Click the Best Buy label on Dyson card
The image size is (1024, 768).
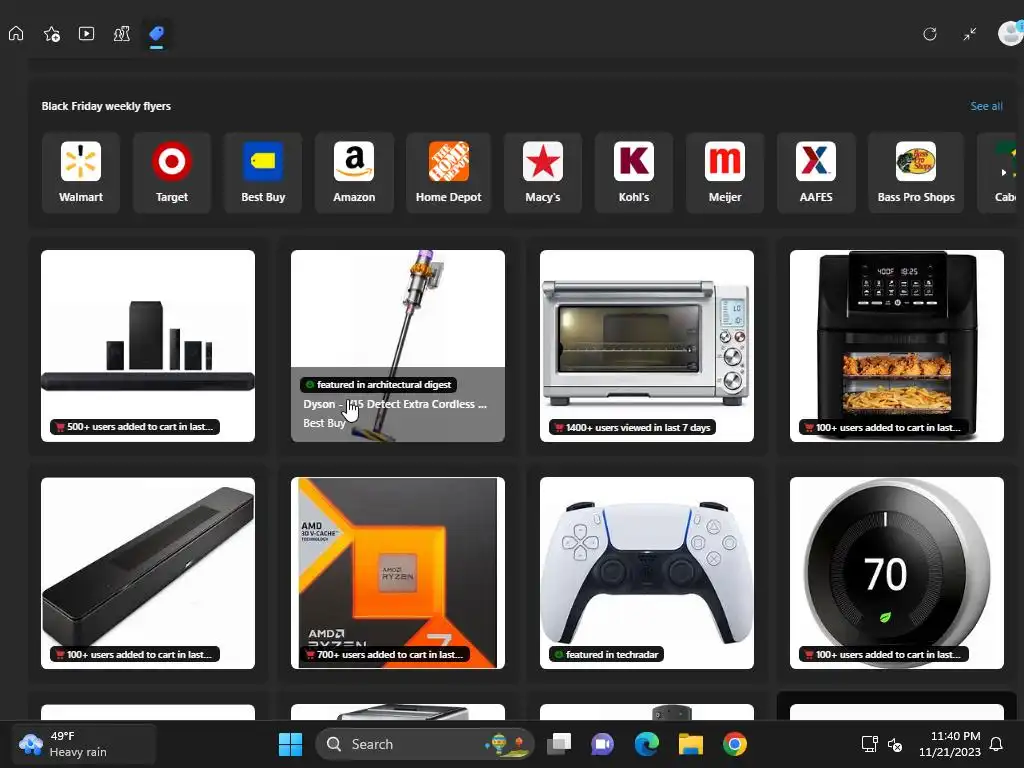click(x=324, y=423)
